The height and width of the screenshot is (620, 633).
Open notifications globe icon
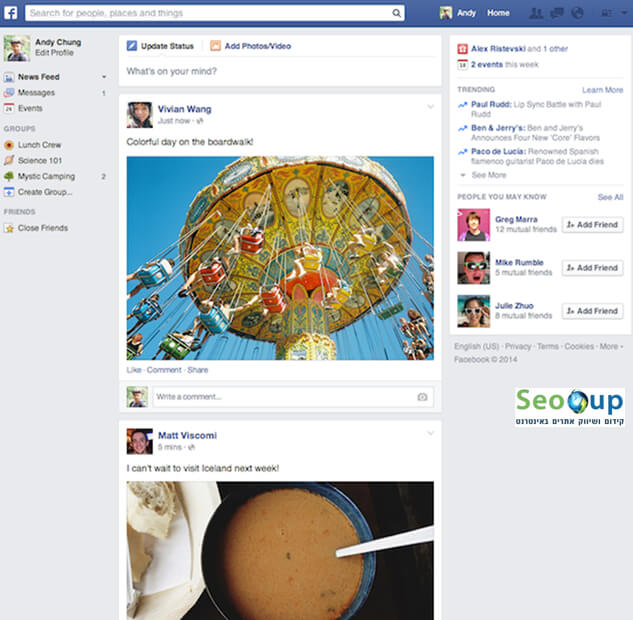point(578,13)
